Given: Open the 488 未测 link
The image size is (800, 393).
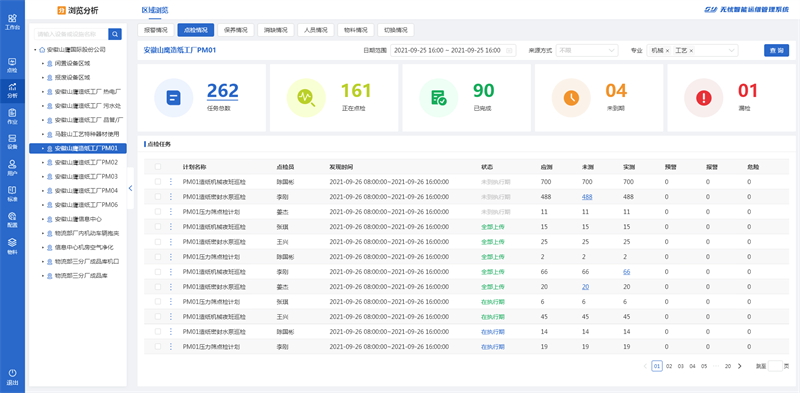Looking at the screenshot, I should click(x=587, y=197).
